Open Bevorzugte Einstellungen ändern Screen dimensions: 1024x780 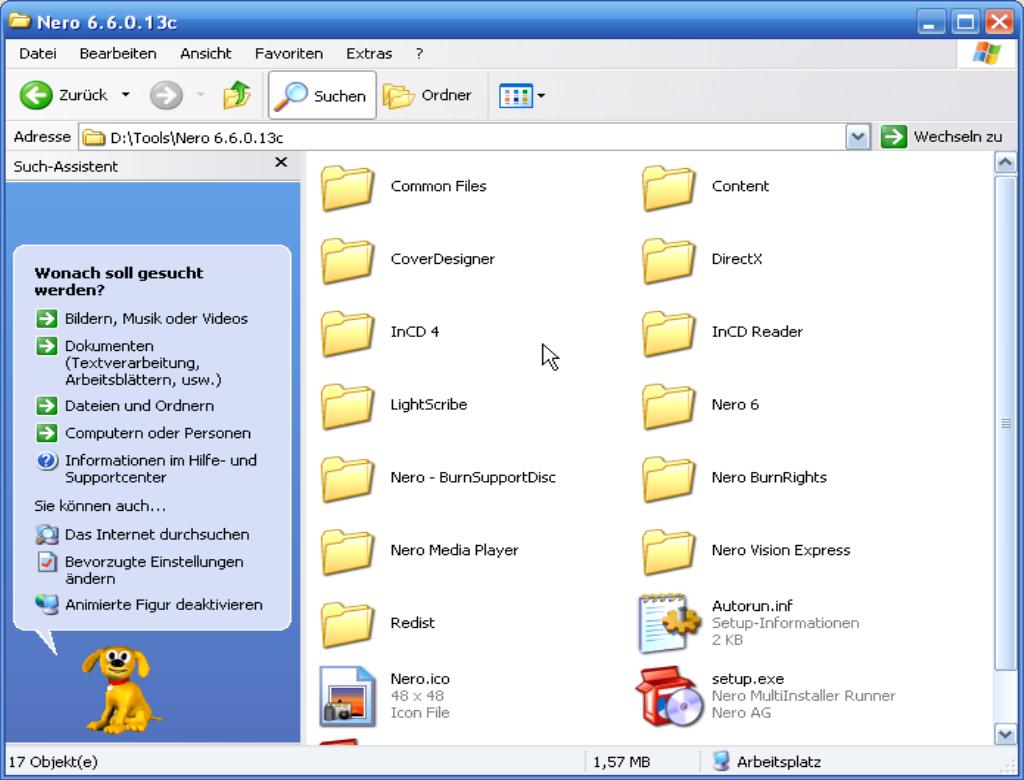(x=154, y=570)
